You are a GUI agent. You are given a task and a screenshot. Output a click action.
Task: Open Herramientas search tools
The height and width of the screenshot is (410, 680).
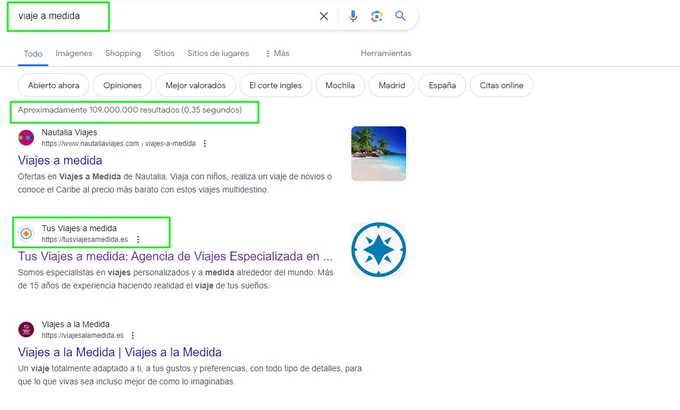coord(386,53)
